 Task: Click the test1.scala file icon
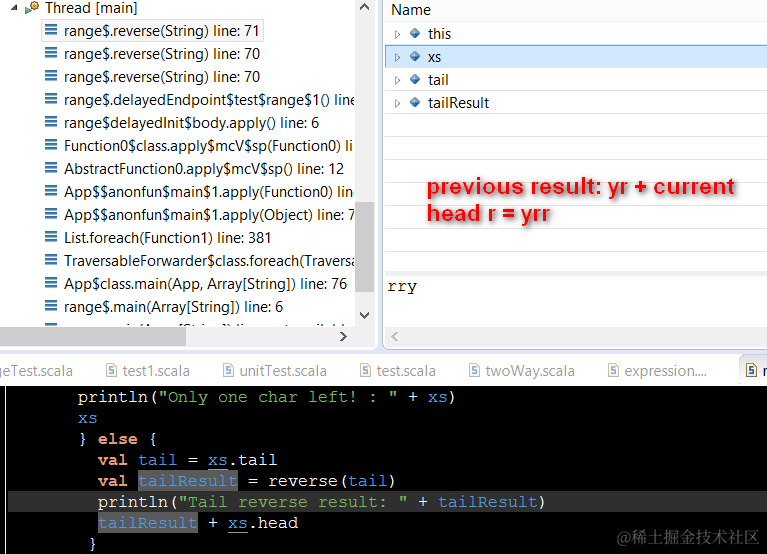[112, 371]
